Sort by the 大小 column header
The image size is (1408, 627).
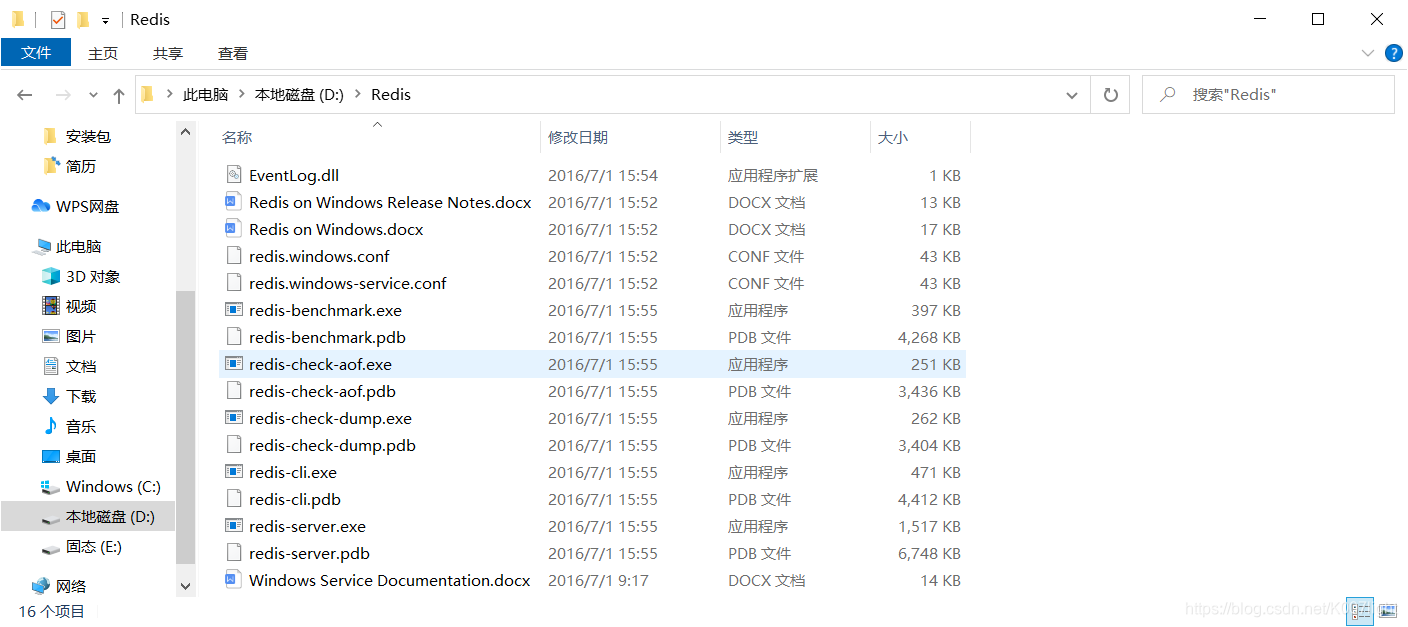[x=893, y=137]
